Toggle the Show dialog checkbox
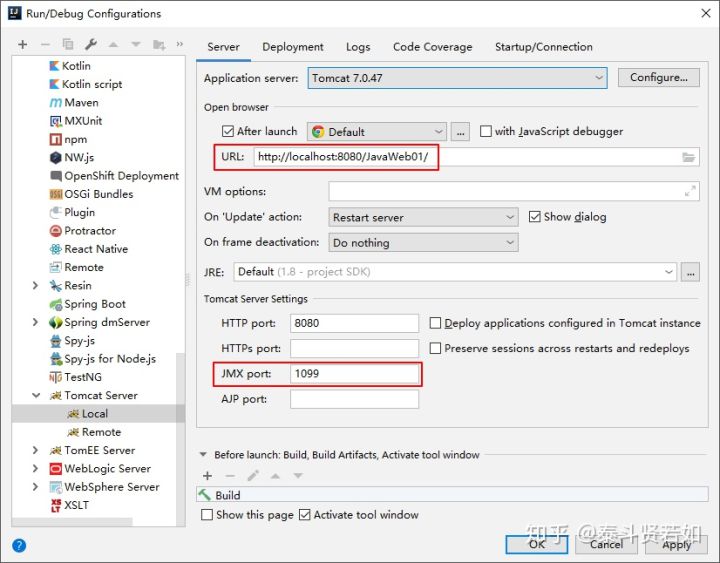 coord(535,217)
